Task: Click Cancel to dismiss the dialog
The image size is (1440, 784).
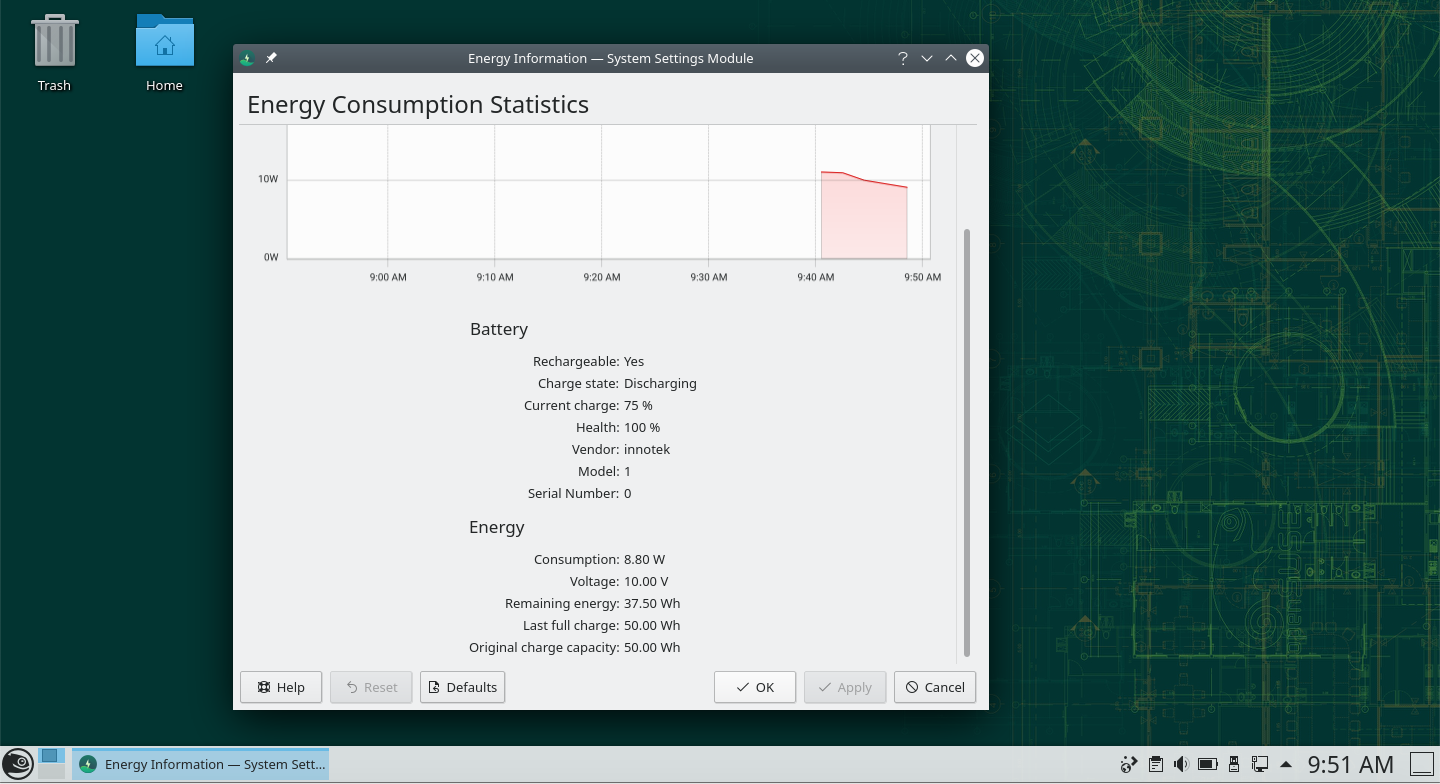Action: click(935, 687)
